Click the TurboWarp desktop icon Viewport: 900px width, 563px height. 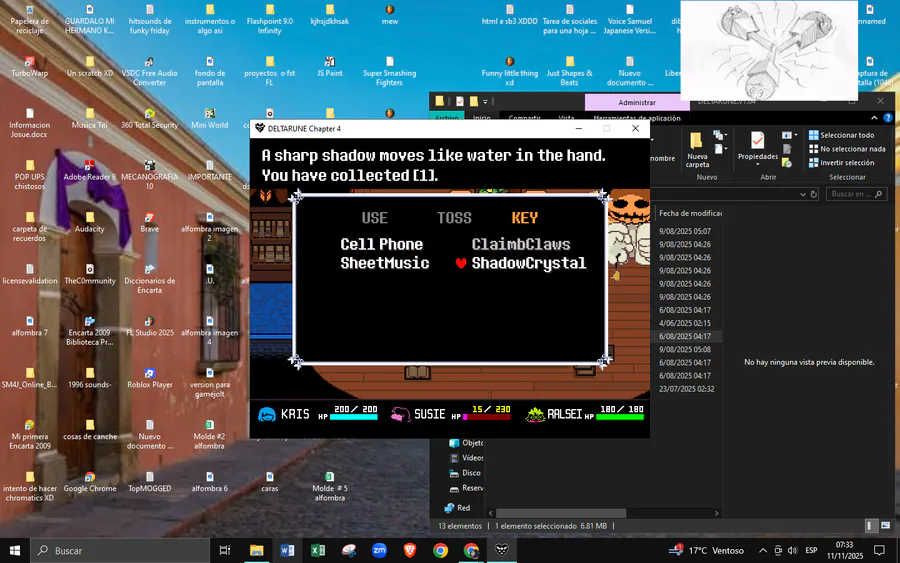click(30, 67)
